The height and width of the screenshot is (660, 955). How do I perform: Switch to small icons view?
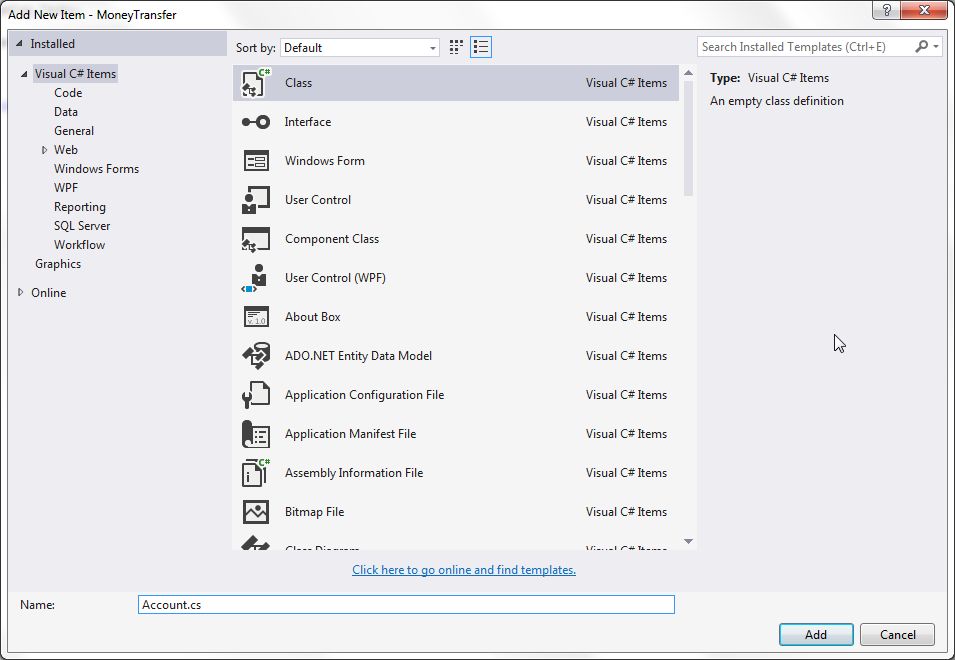456,47
